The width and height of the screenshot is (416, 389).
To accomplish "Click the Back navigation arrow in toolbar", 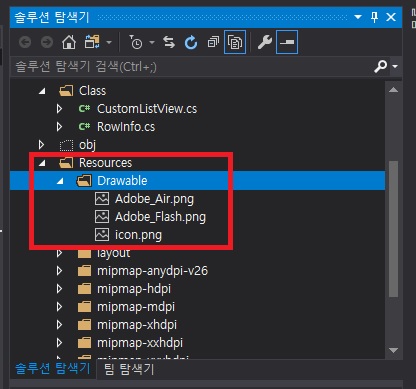I will [x=25, y=42].
